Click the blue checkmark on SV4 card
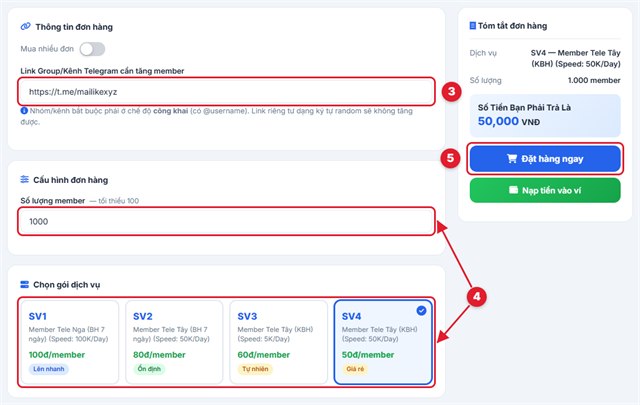This screenshot has width=640, height=405. 421,311
